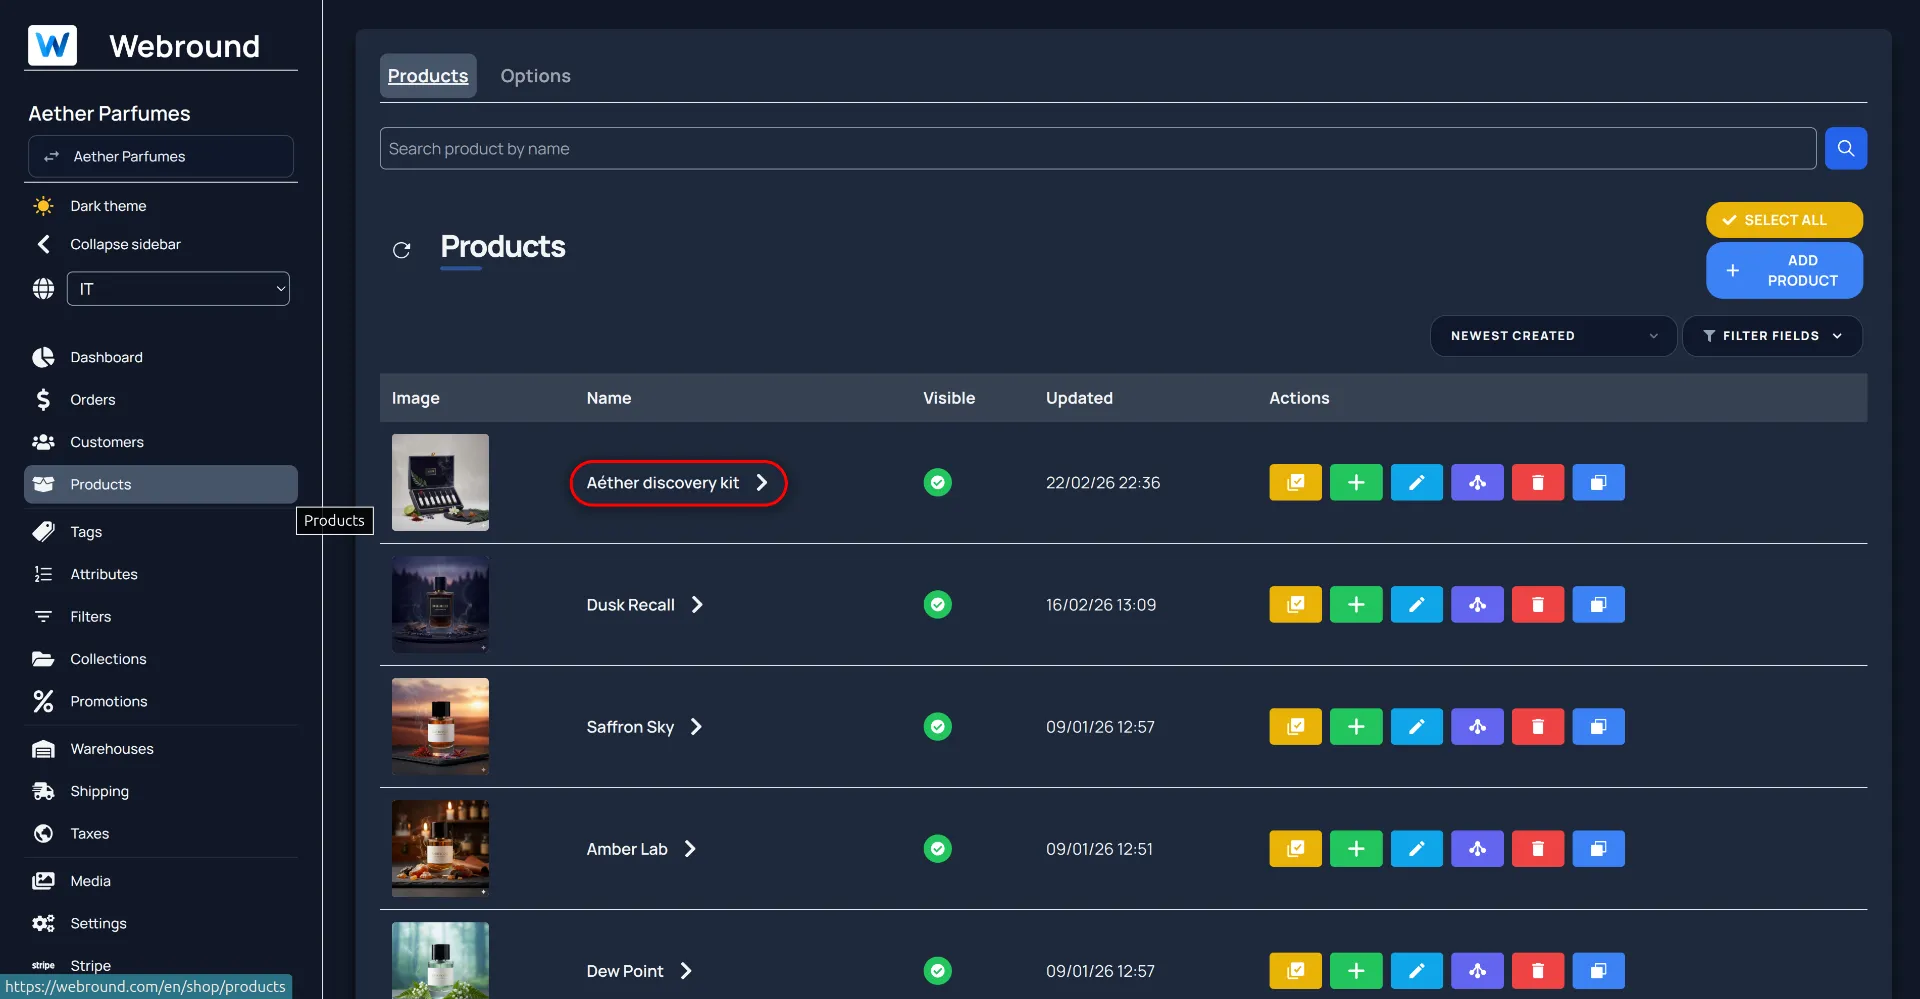Click duplicate copy icon for Aéther discovery kit
The width and height of the screenshot is (1920, 999).
pyautogui.click(x=1598, y=483)
